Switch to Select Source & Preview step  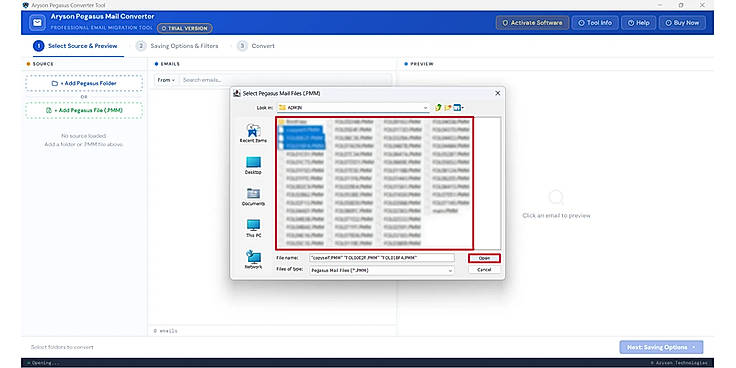point(75,46)
